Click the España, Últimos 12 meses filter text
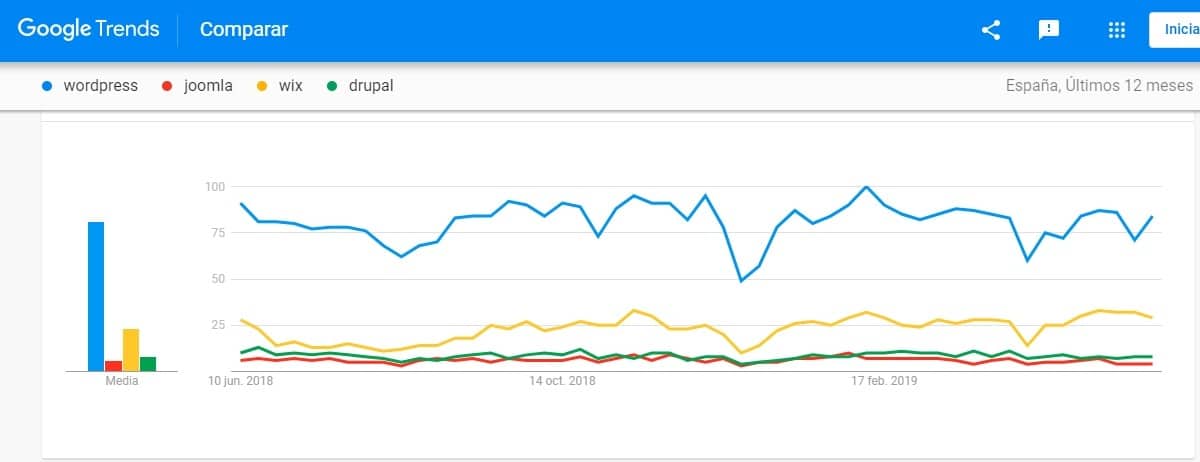Viewport: 1200px width, 462px height. [x=1099, y=86]
